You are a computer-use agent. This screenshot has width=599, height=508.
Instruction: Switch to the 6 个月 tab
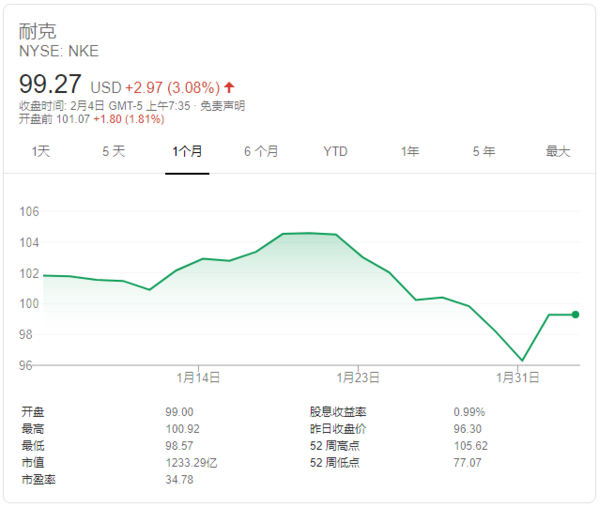tap(261, 151)
